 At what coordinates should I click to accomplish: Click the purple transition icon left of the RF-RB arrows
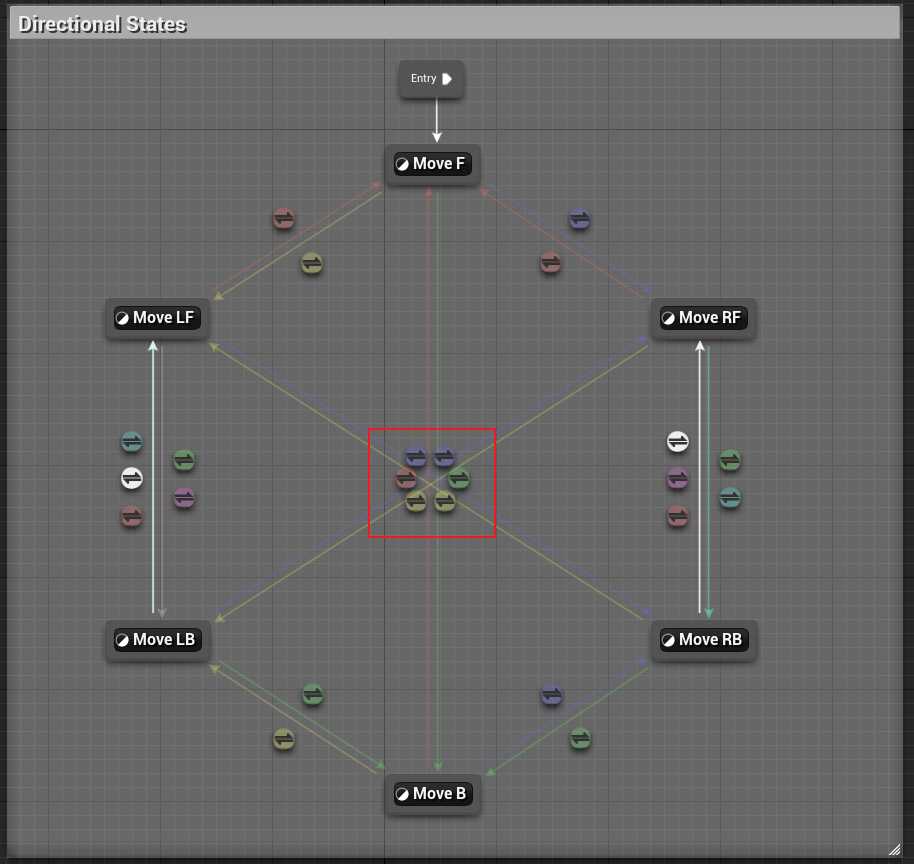(677, 479)
